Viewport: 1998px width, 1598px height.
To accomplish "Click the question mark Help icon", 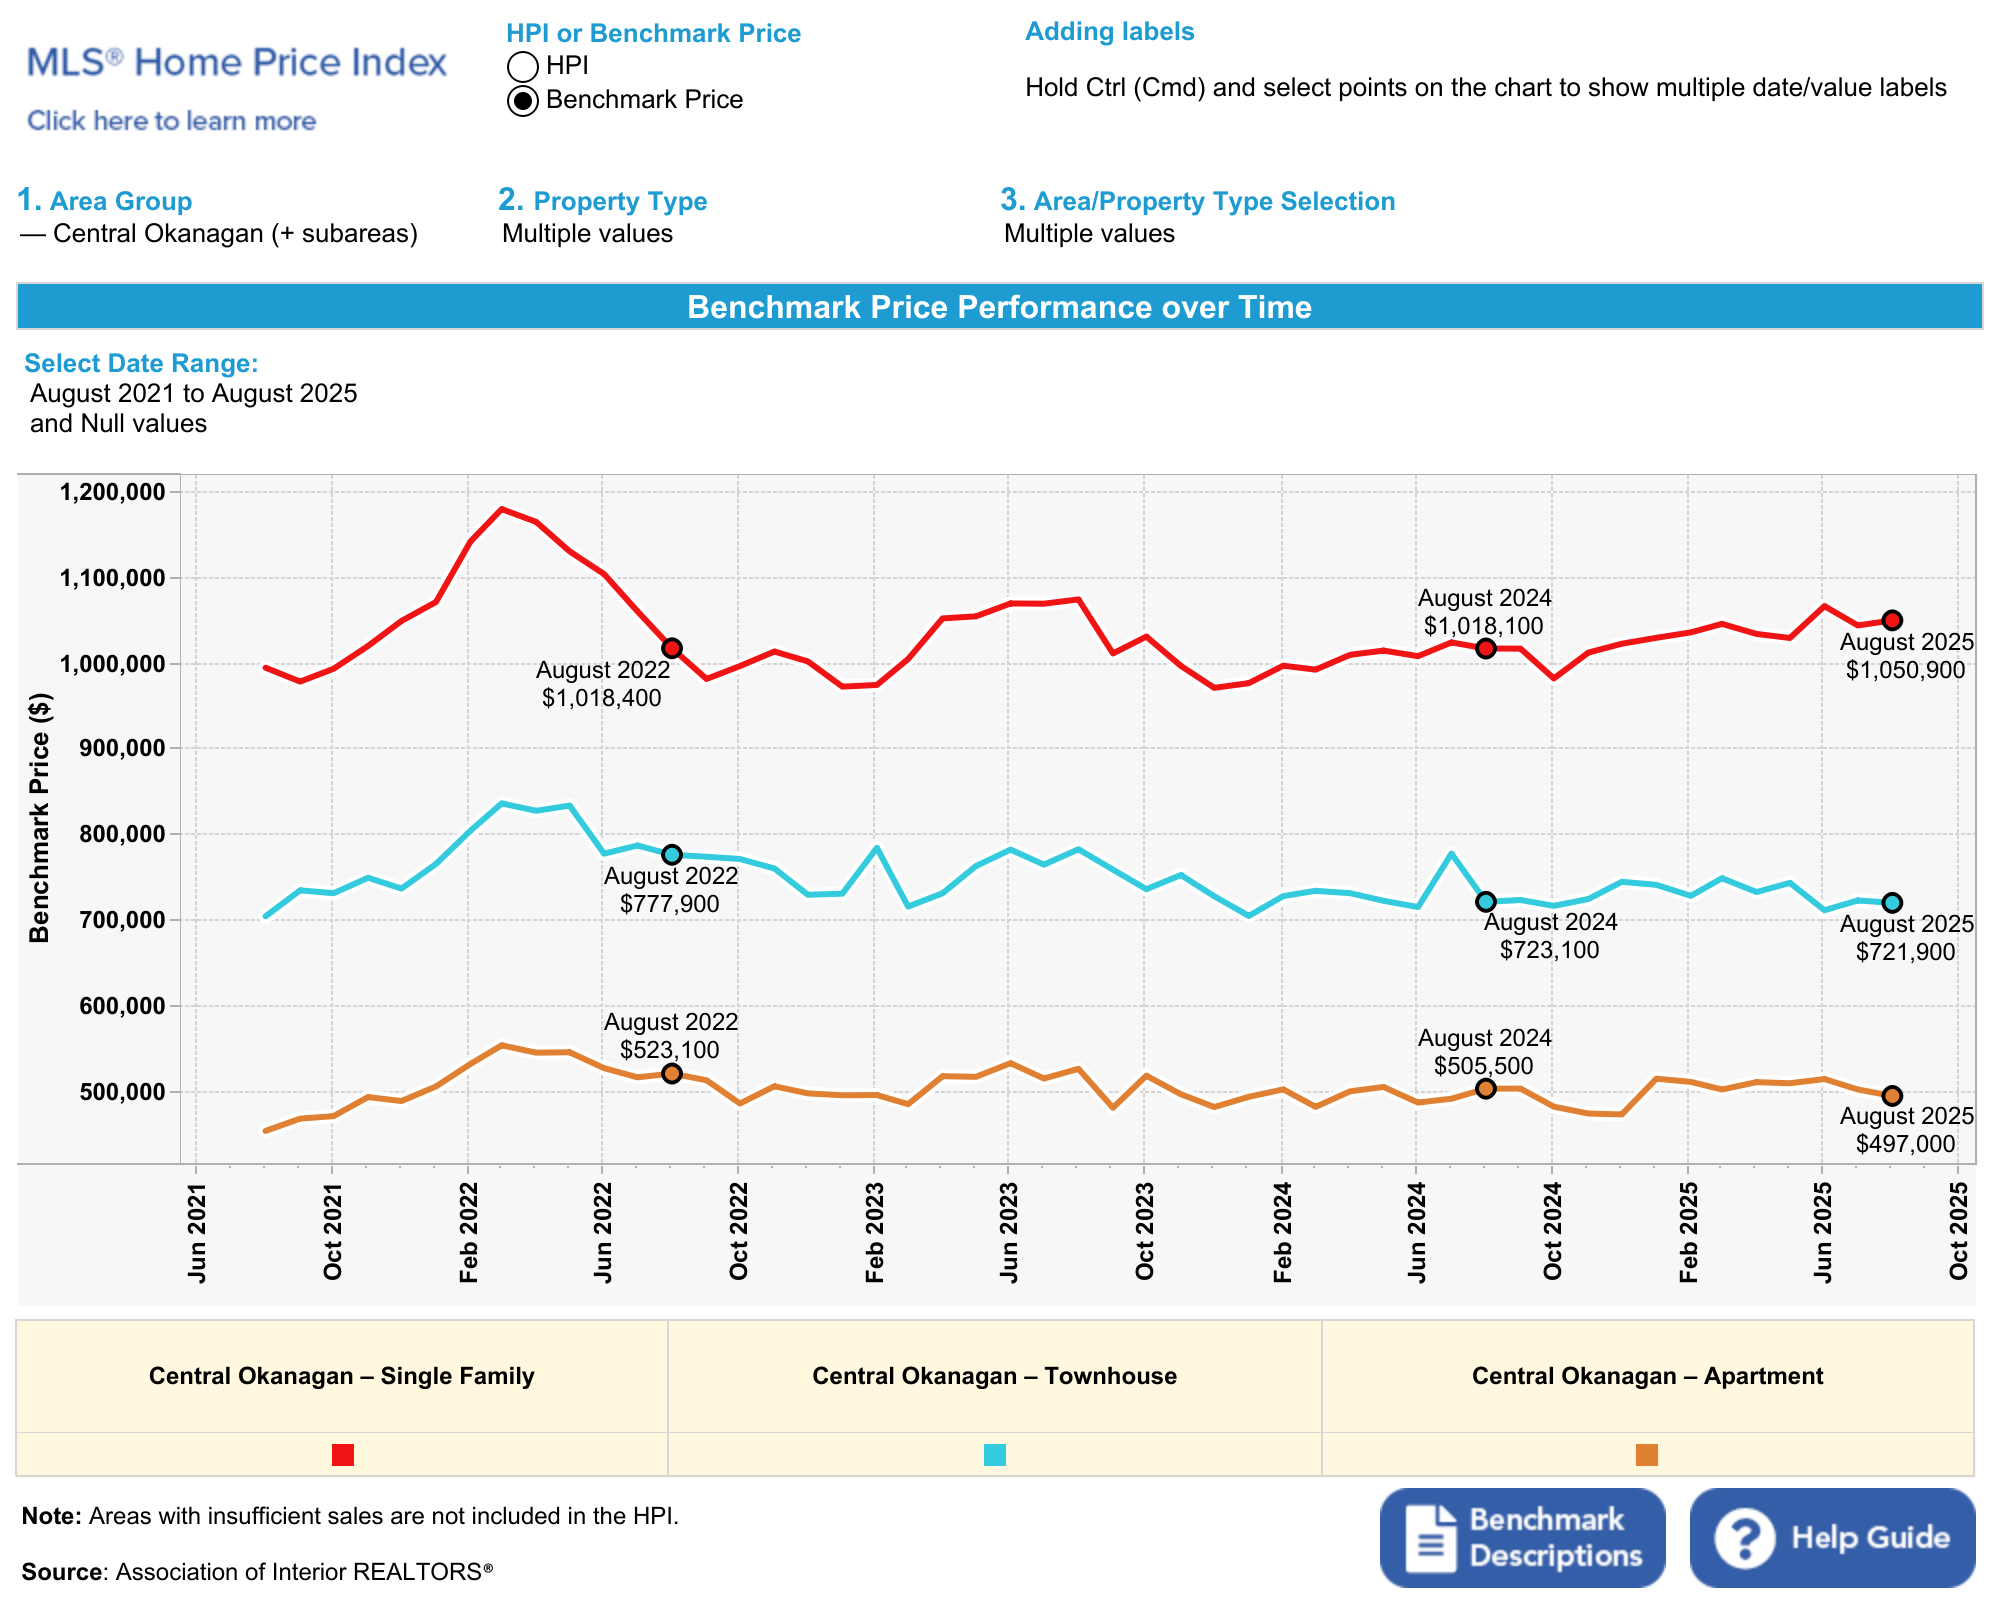I will pyautogui.click(x=1745, y=1538).
